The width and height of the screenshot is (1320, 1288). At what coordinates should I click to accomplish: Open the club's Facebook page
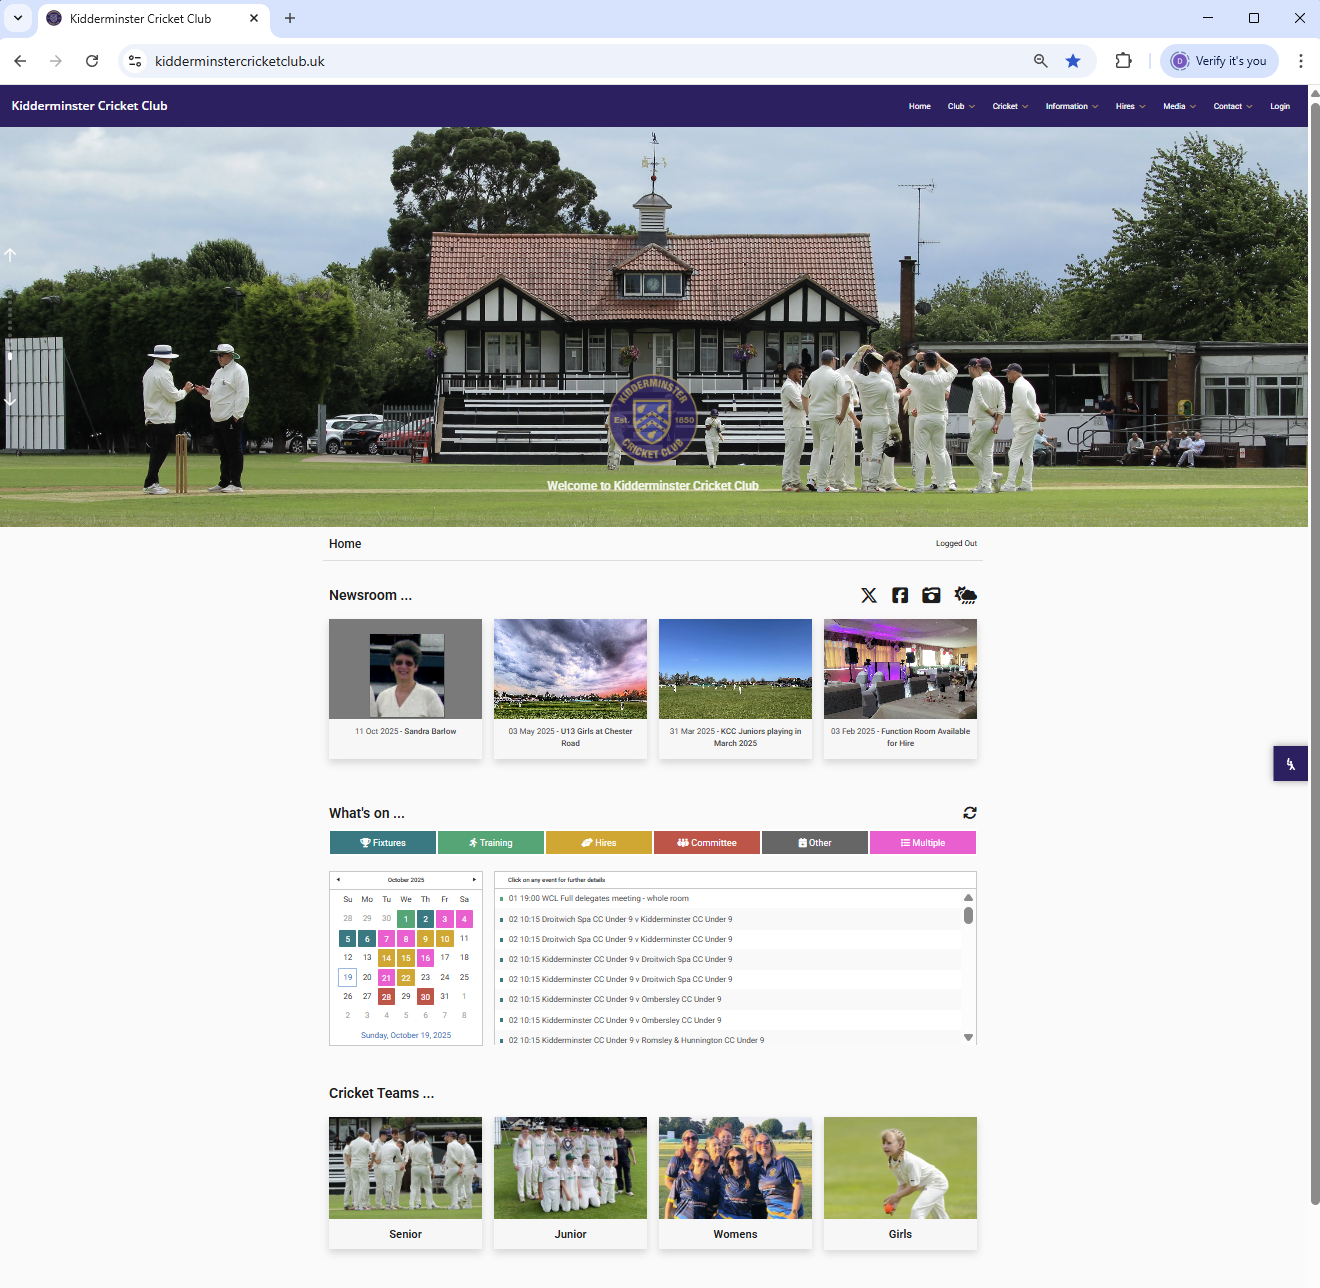[899, 595]
